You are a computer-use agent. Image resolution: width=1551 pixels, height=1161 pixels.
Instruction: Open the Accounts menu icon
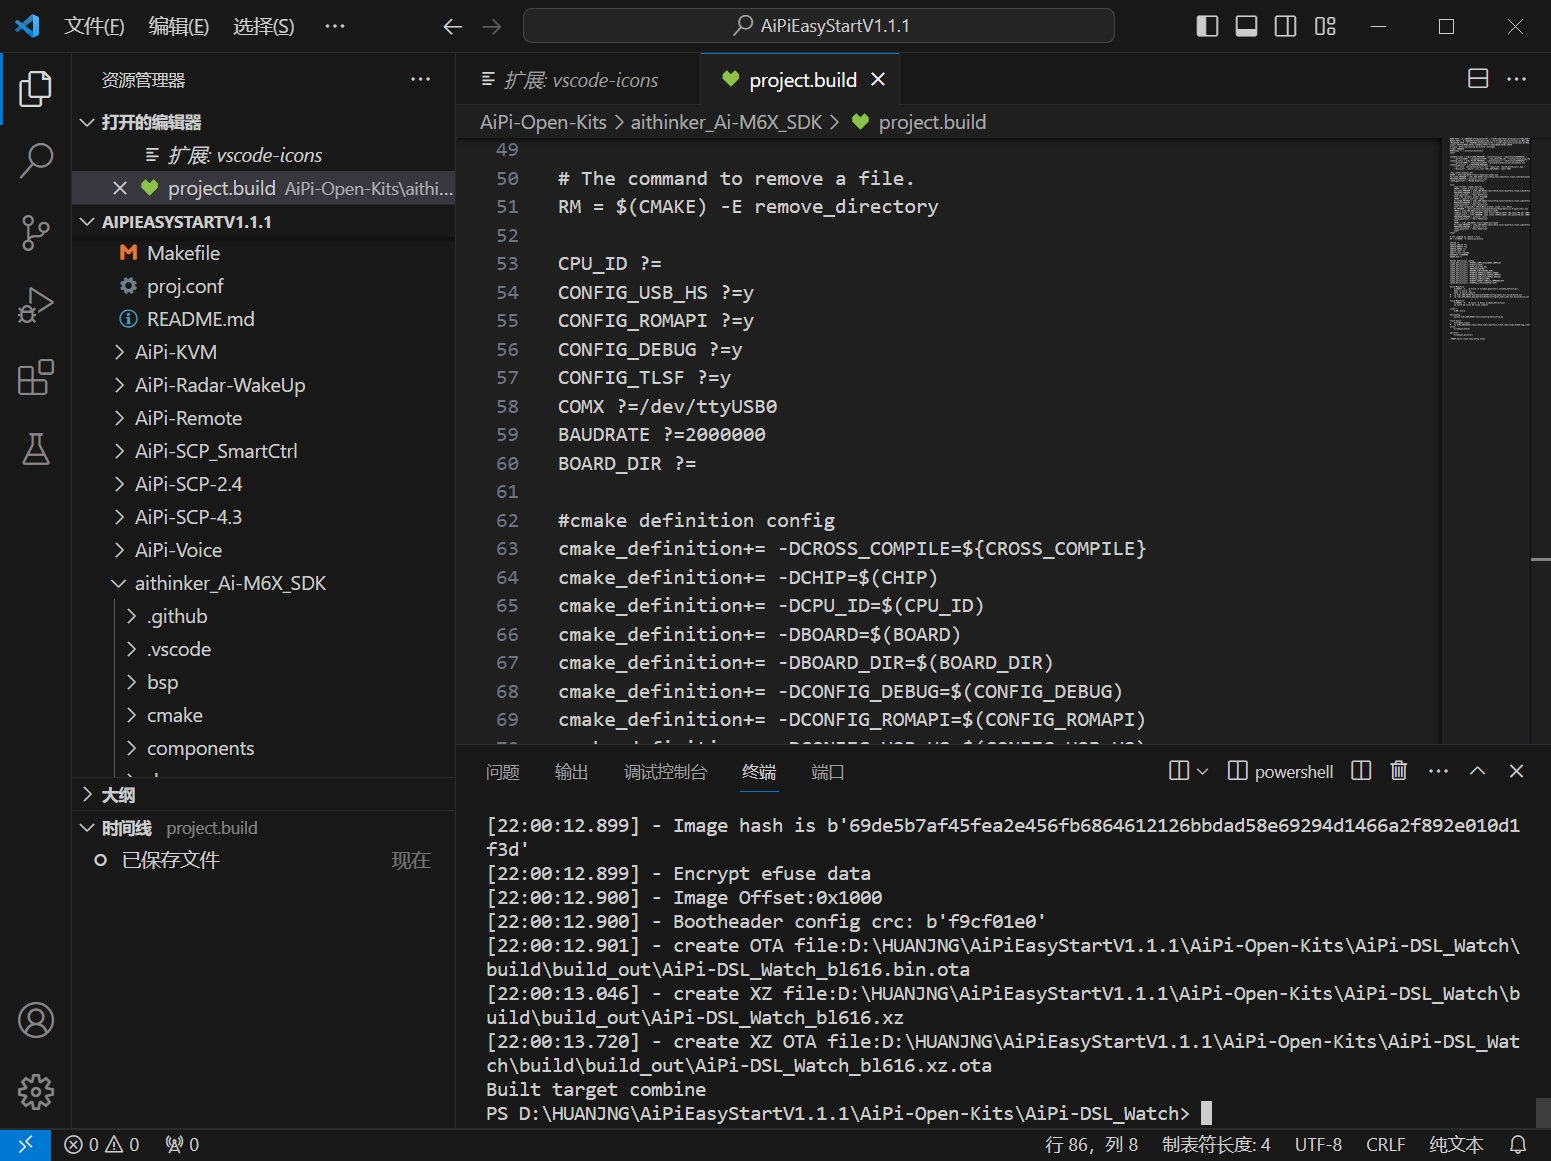point(36,1020)
